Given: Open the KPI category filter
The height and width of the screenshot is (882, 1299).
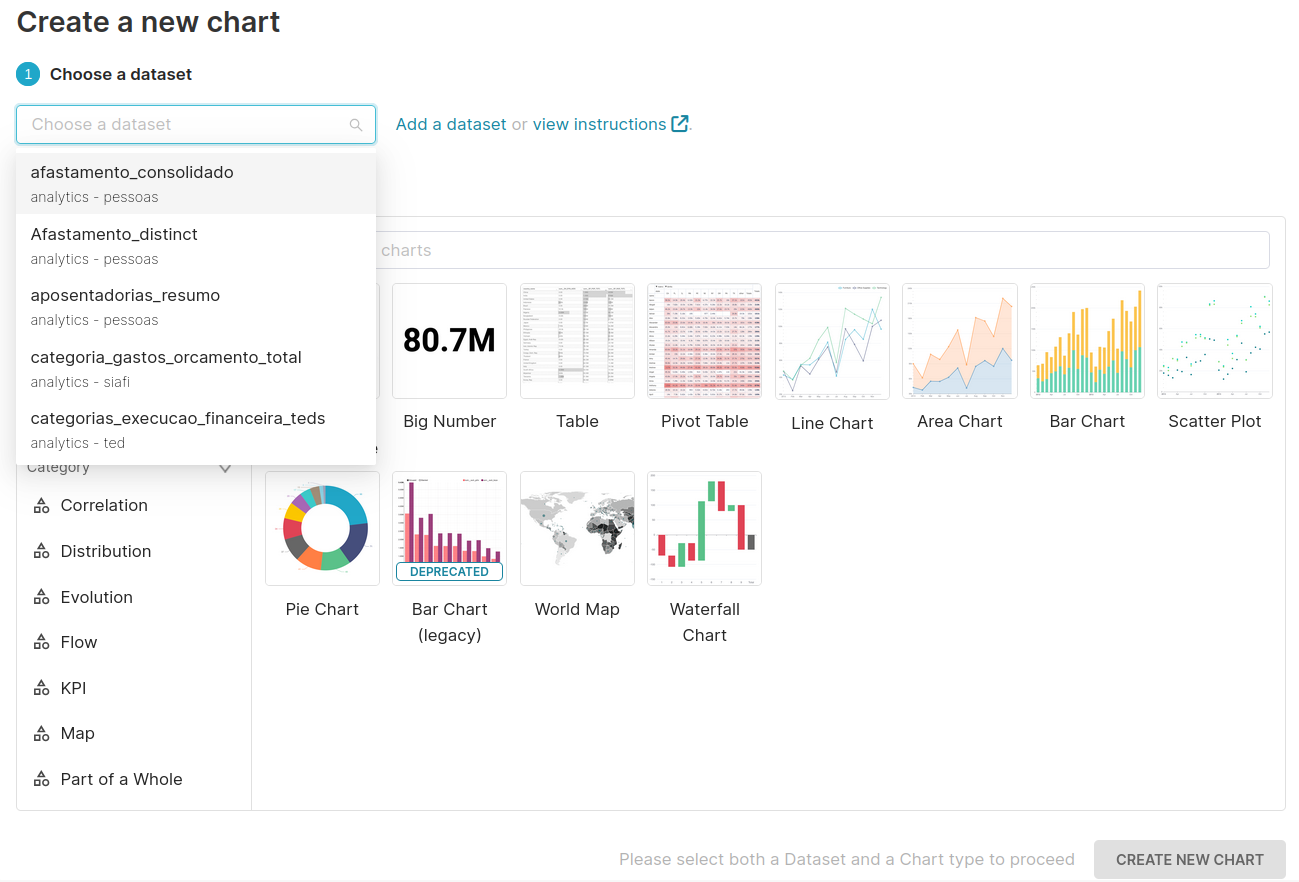Looking at the screenshot, I should click(73, 688).
